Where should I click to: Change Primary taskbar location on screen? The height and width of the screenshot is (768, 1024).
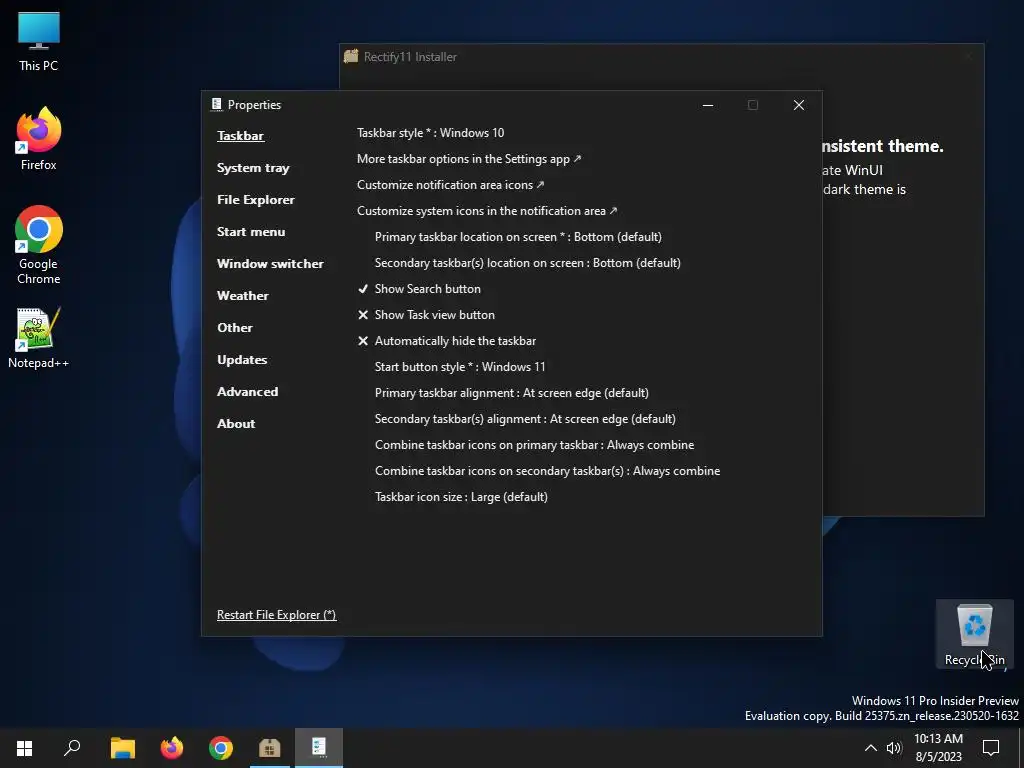[x=518, y=237]
